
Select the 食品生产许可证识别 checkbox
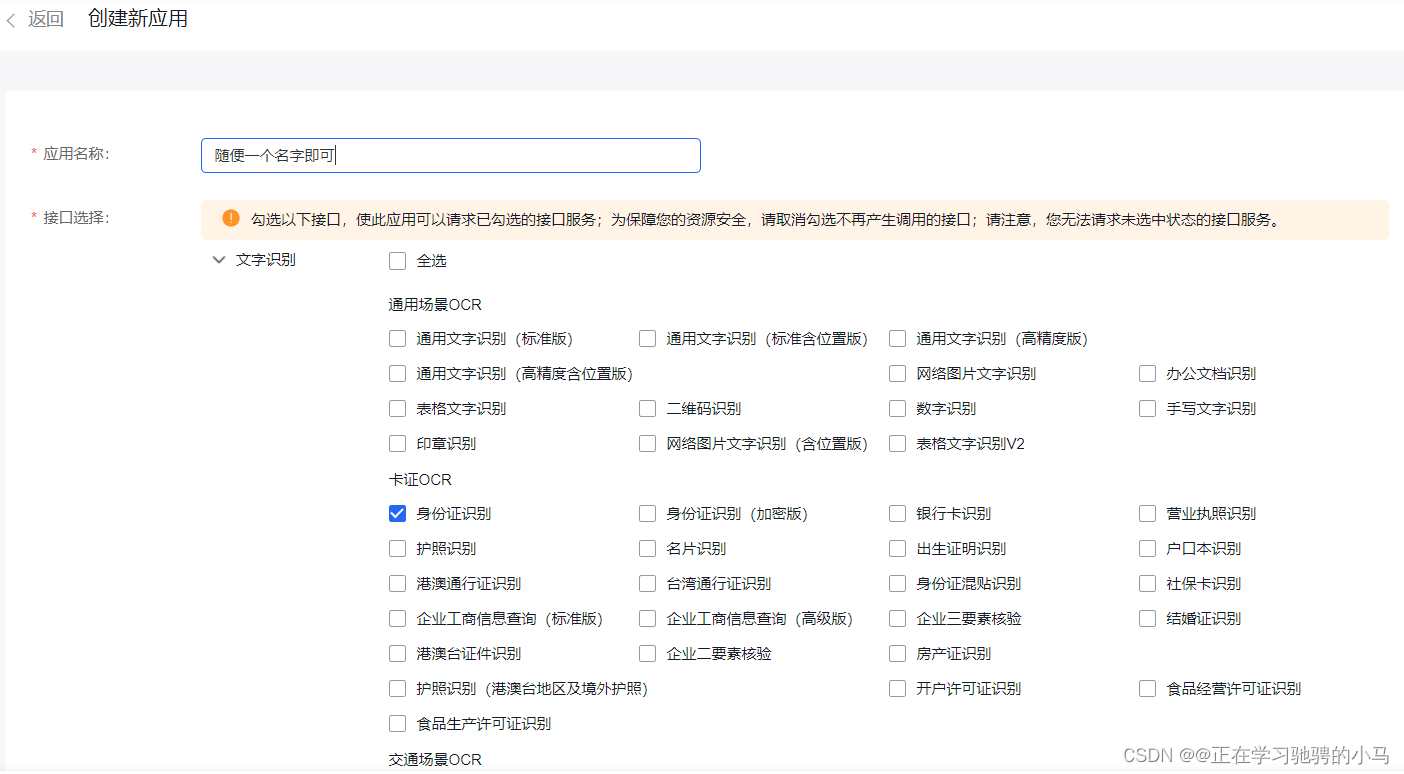click(x=397, y=724)
